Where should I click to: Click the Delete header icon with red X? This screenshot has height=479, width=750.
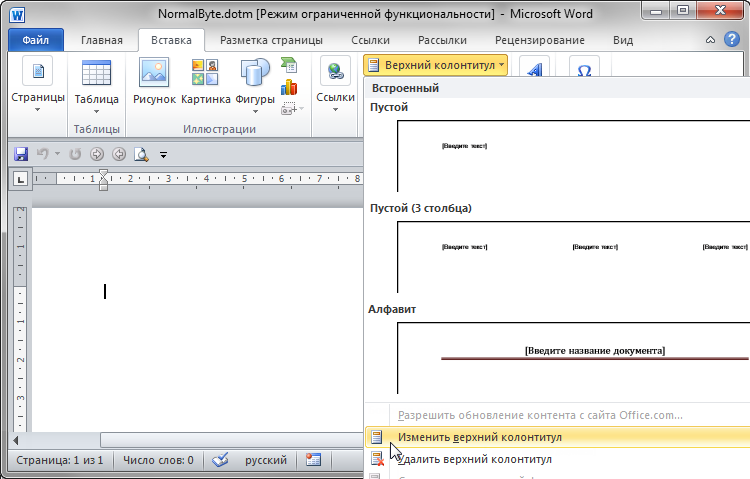(x=377, y=459)
